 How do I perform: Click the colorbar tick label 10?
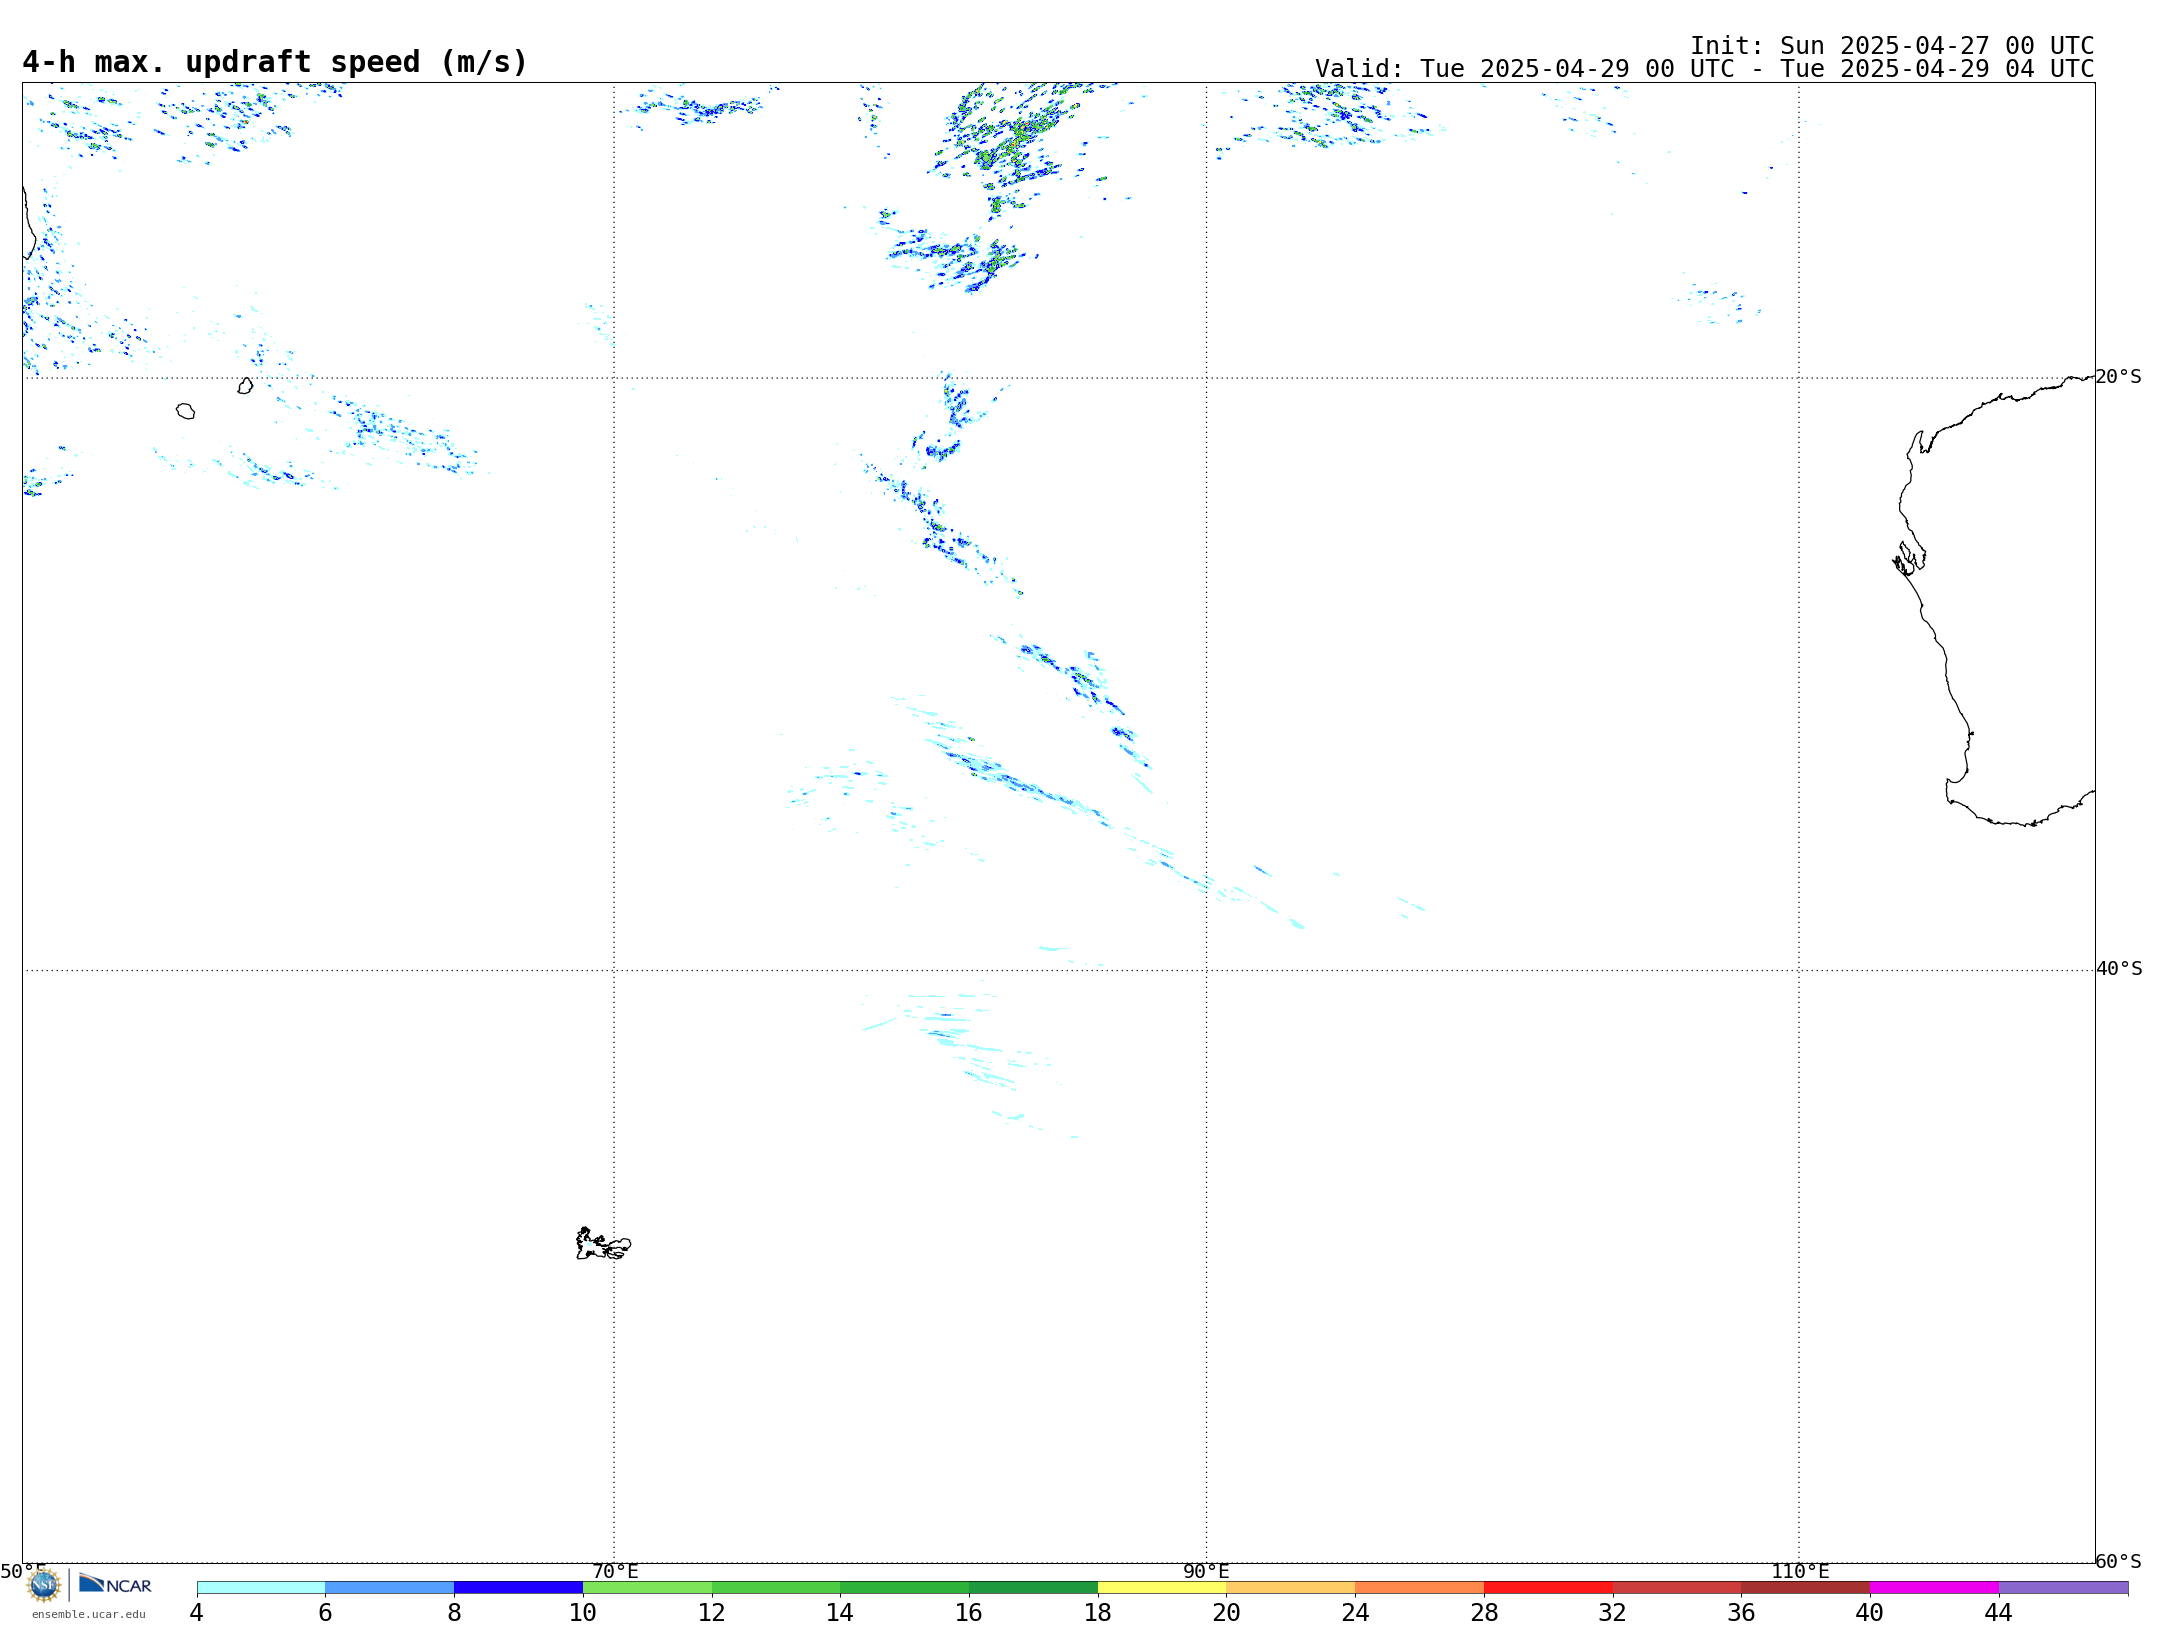[583, 1612]
